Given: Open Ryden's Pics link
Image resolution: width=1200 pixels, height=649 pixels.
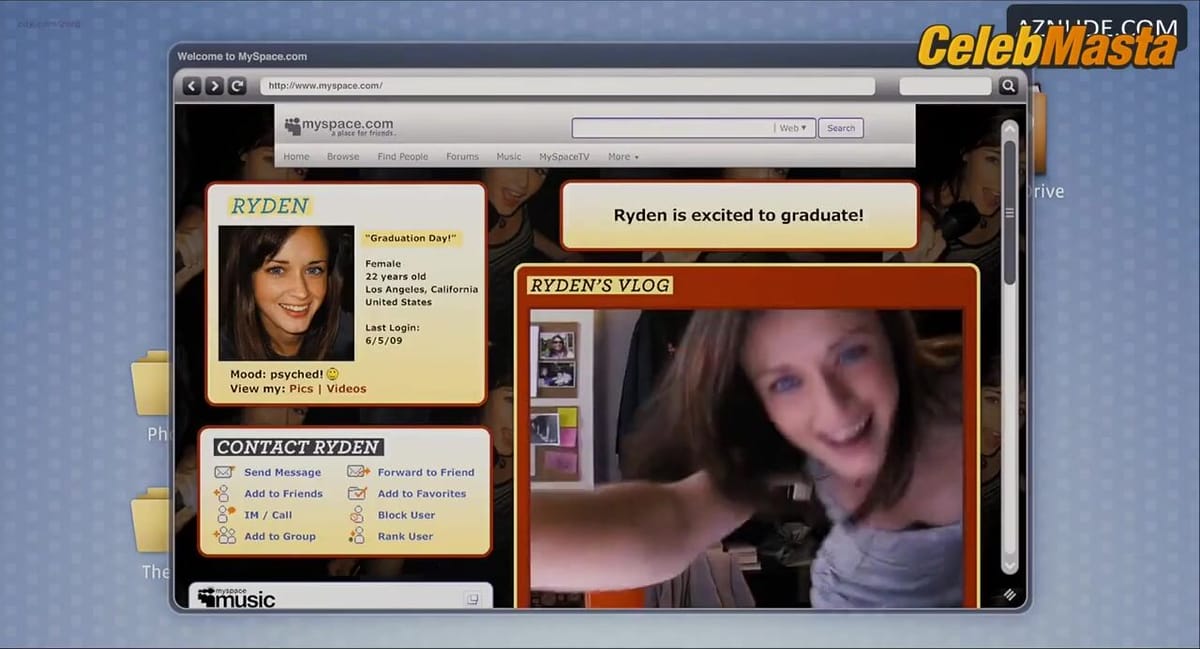Looking at the screenshot, I should [x=301, y=389].
